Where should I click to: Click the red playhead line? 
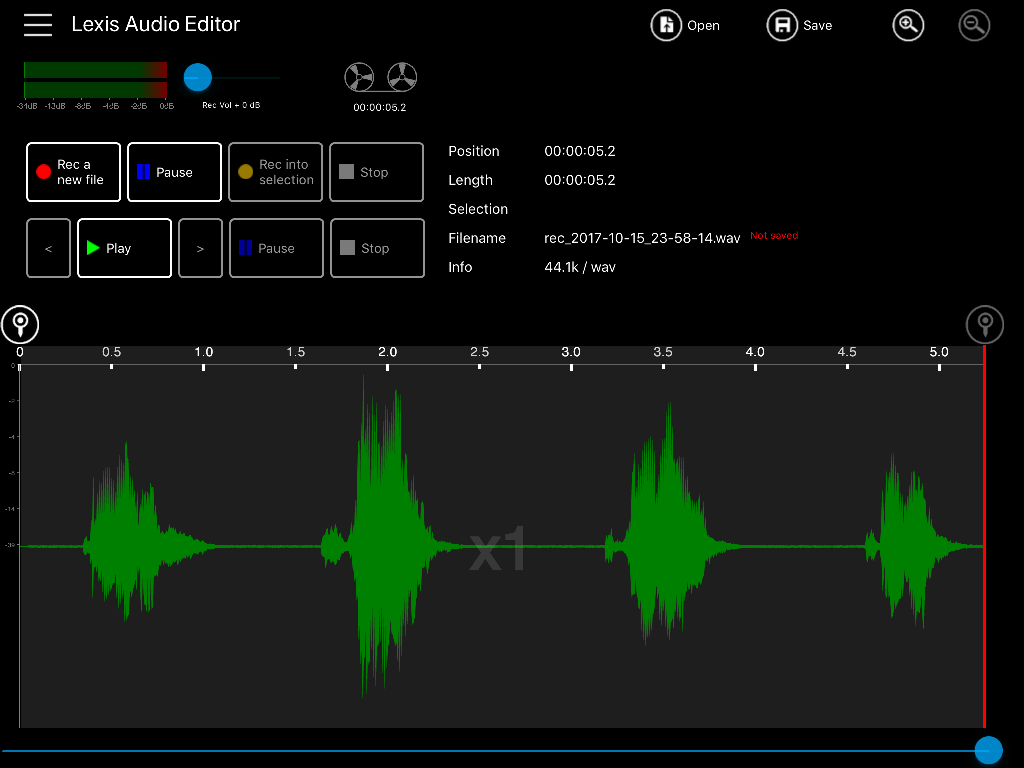984,537
